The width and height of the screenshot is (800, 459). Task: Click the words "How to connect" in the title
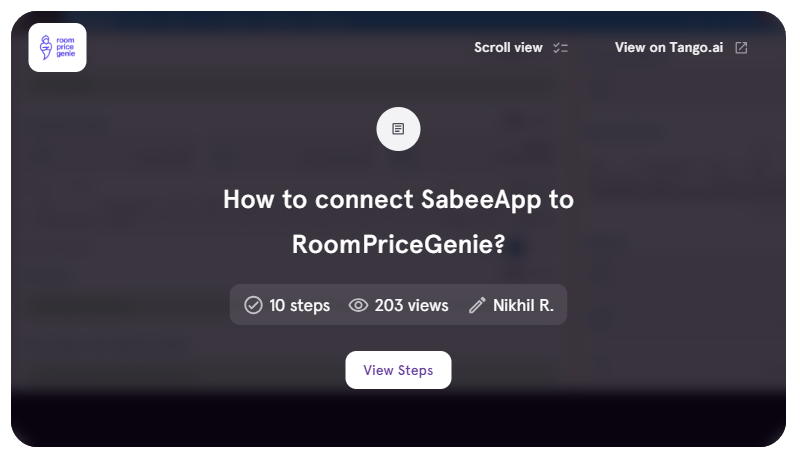[x=301, y=199]
